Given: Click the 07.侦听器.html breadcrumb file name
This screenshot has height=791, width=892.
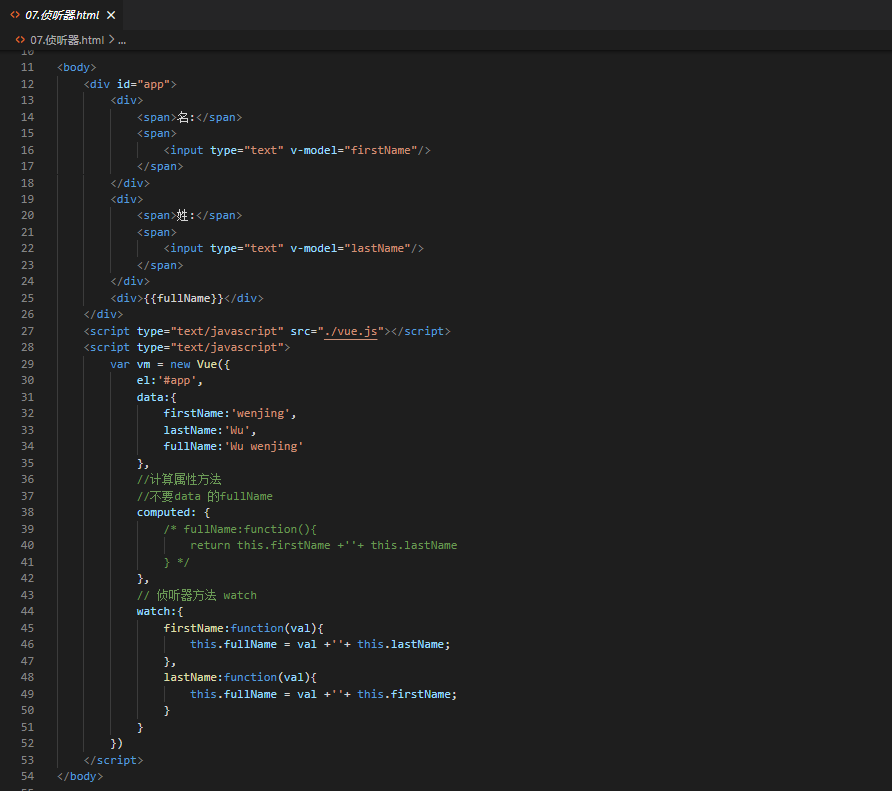Looking at the screenshot, I should pyautogui.click(x=66, y=40).
